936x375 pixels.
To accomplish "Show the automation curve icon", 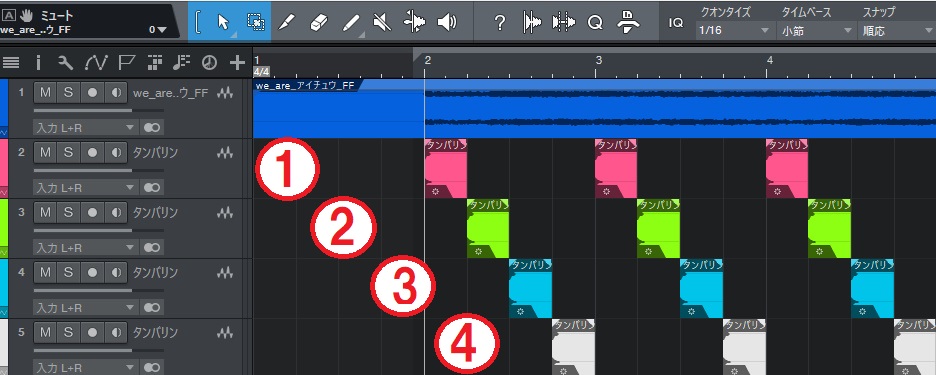I will click(x=96, y=62).
